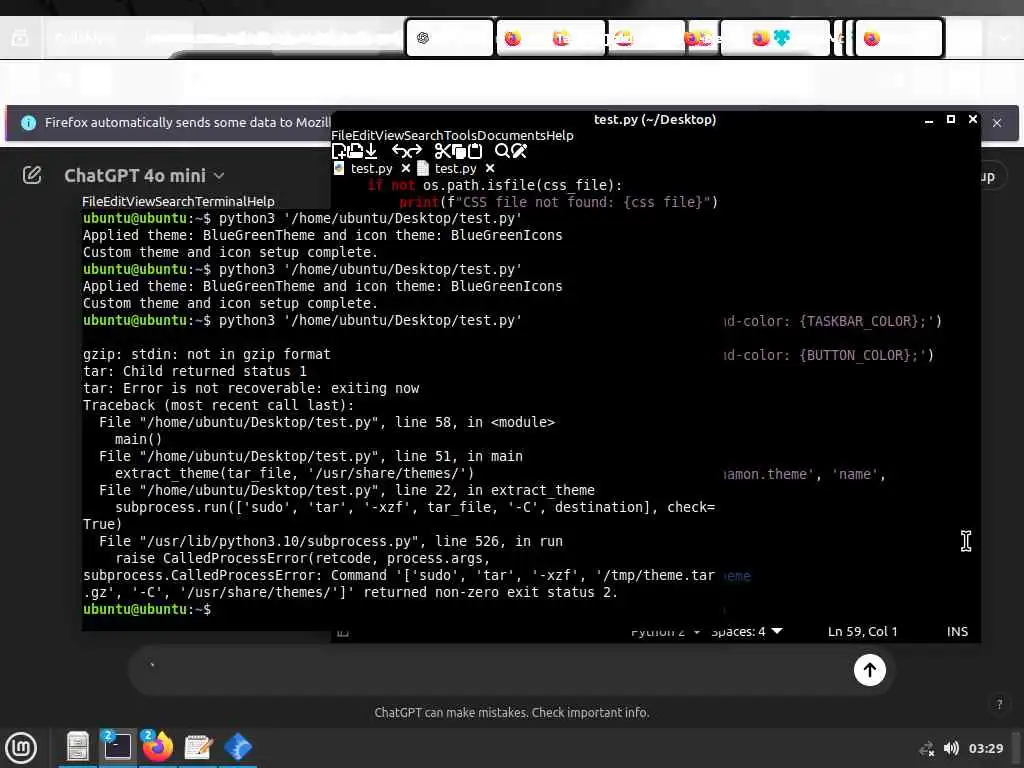
Task: Send the ChatGPT message with arrow button
Action: click(869, 670)
